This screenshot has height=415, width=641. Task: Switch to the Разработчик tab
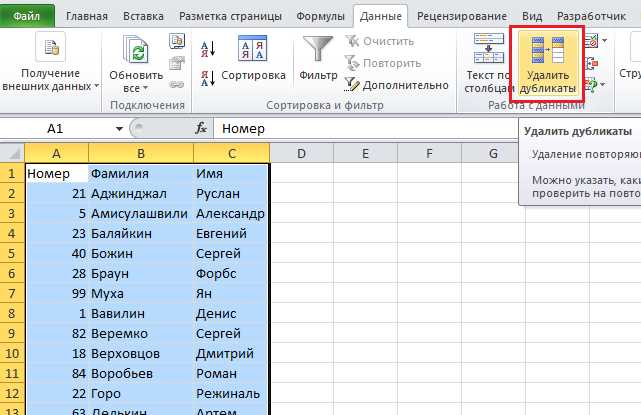click(x=591, y=16)
